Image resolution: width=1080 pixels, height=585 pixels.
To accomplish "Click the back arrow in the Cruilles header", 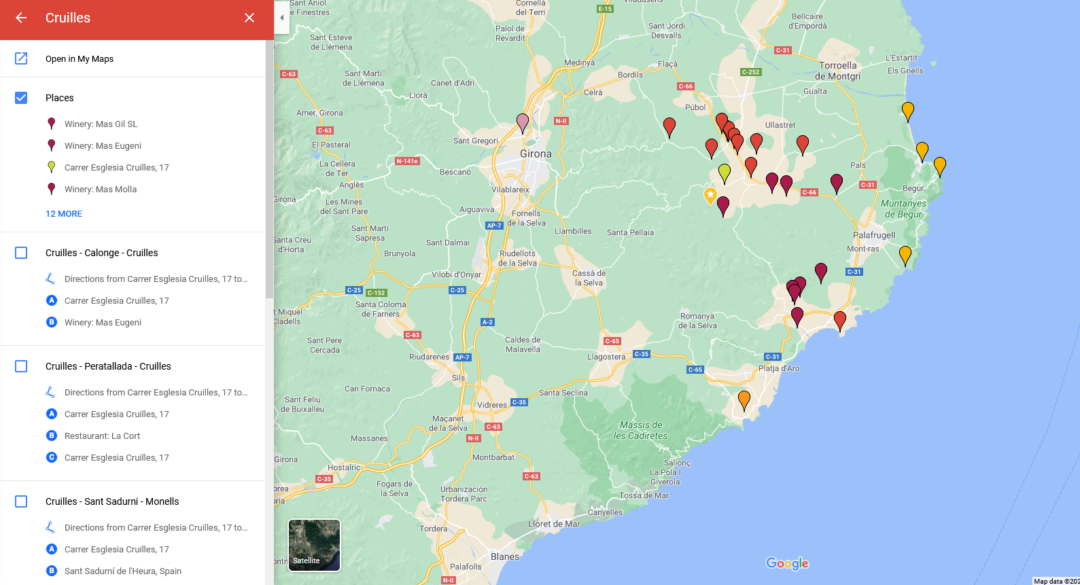I will (20, 17).
